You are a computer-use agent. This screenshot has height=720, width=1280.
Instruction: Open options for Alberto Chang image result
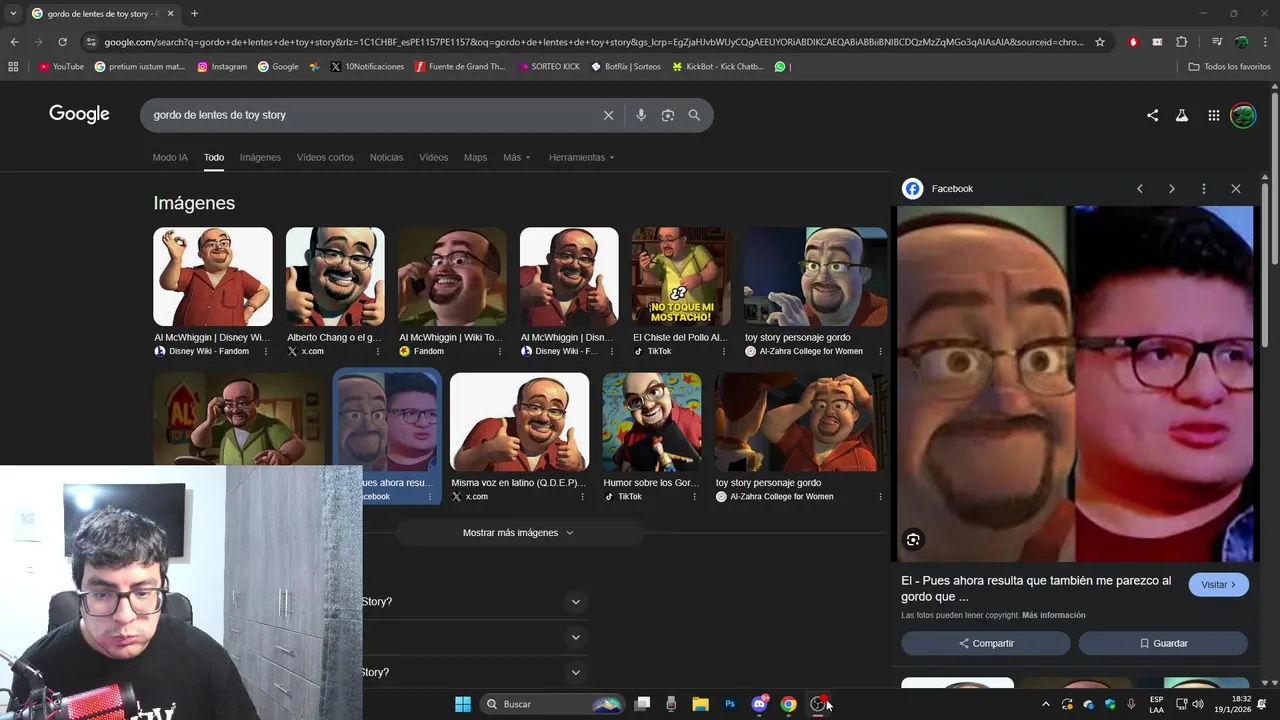coord(378,352)
